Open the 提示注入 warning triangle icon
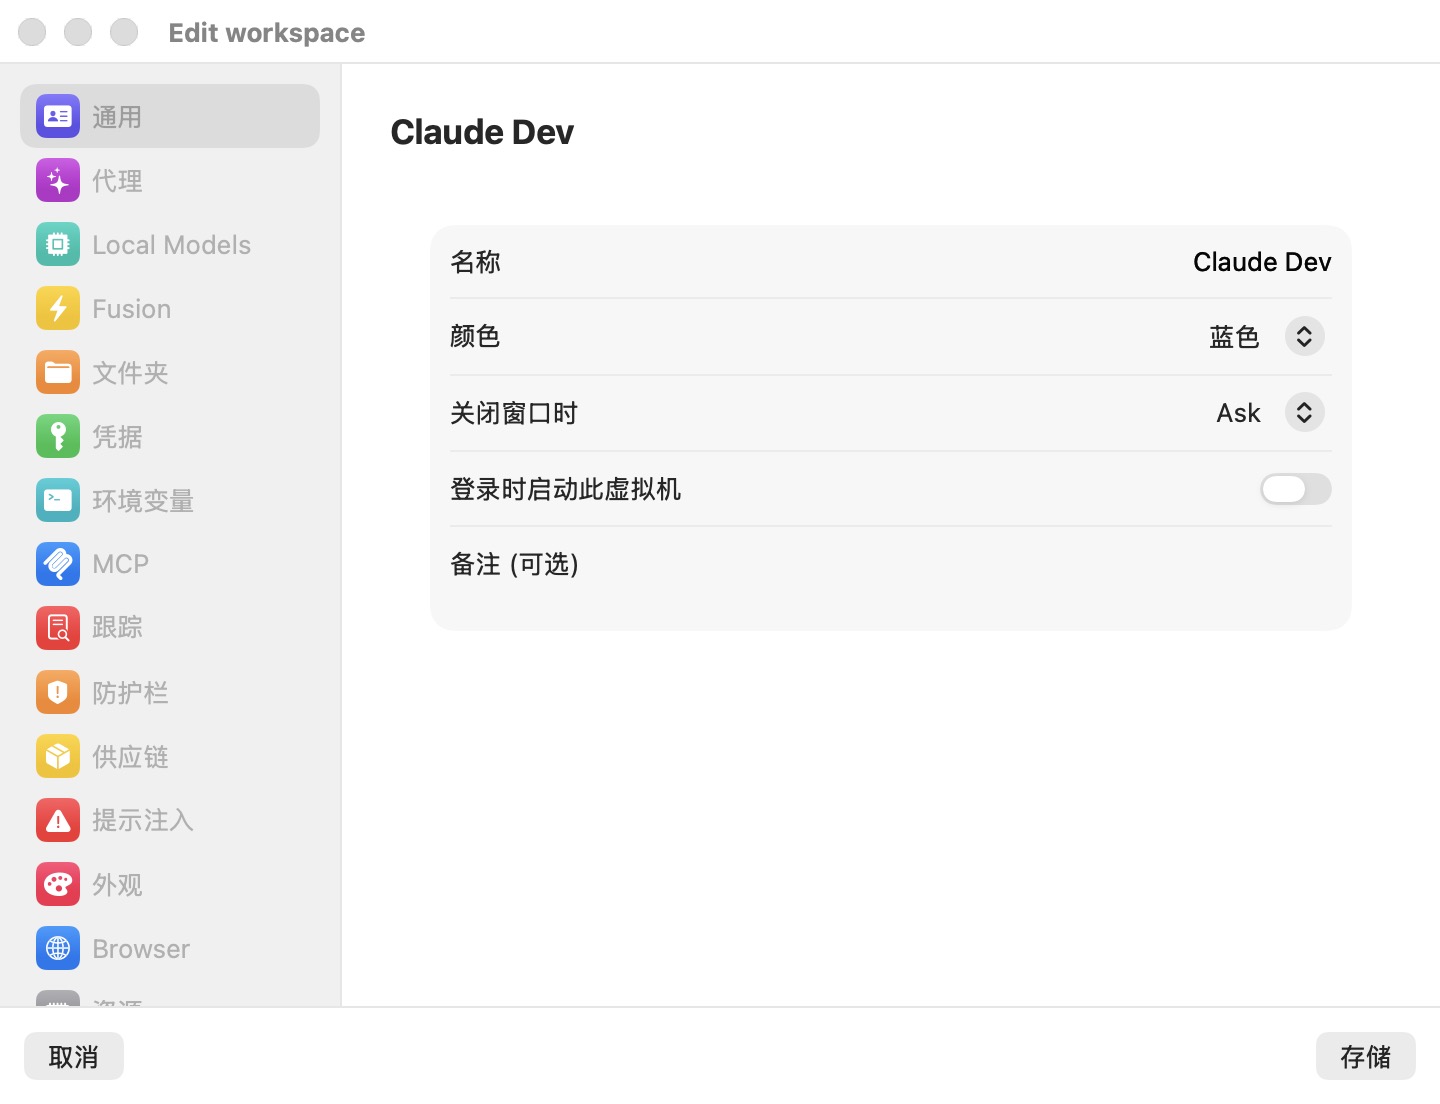1440x1104 pixels. pos(58,820)
